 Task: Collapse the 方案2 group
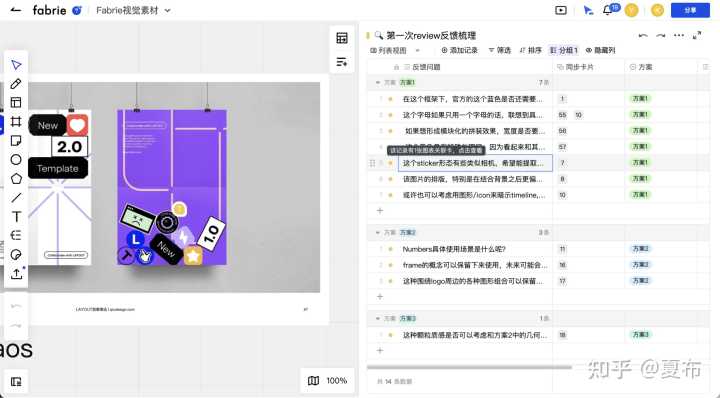coord(378,233)
